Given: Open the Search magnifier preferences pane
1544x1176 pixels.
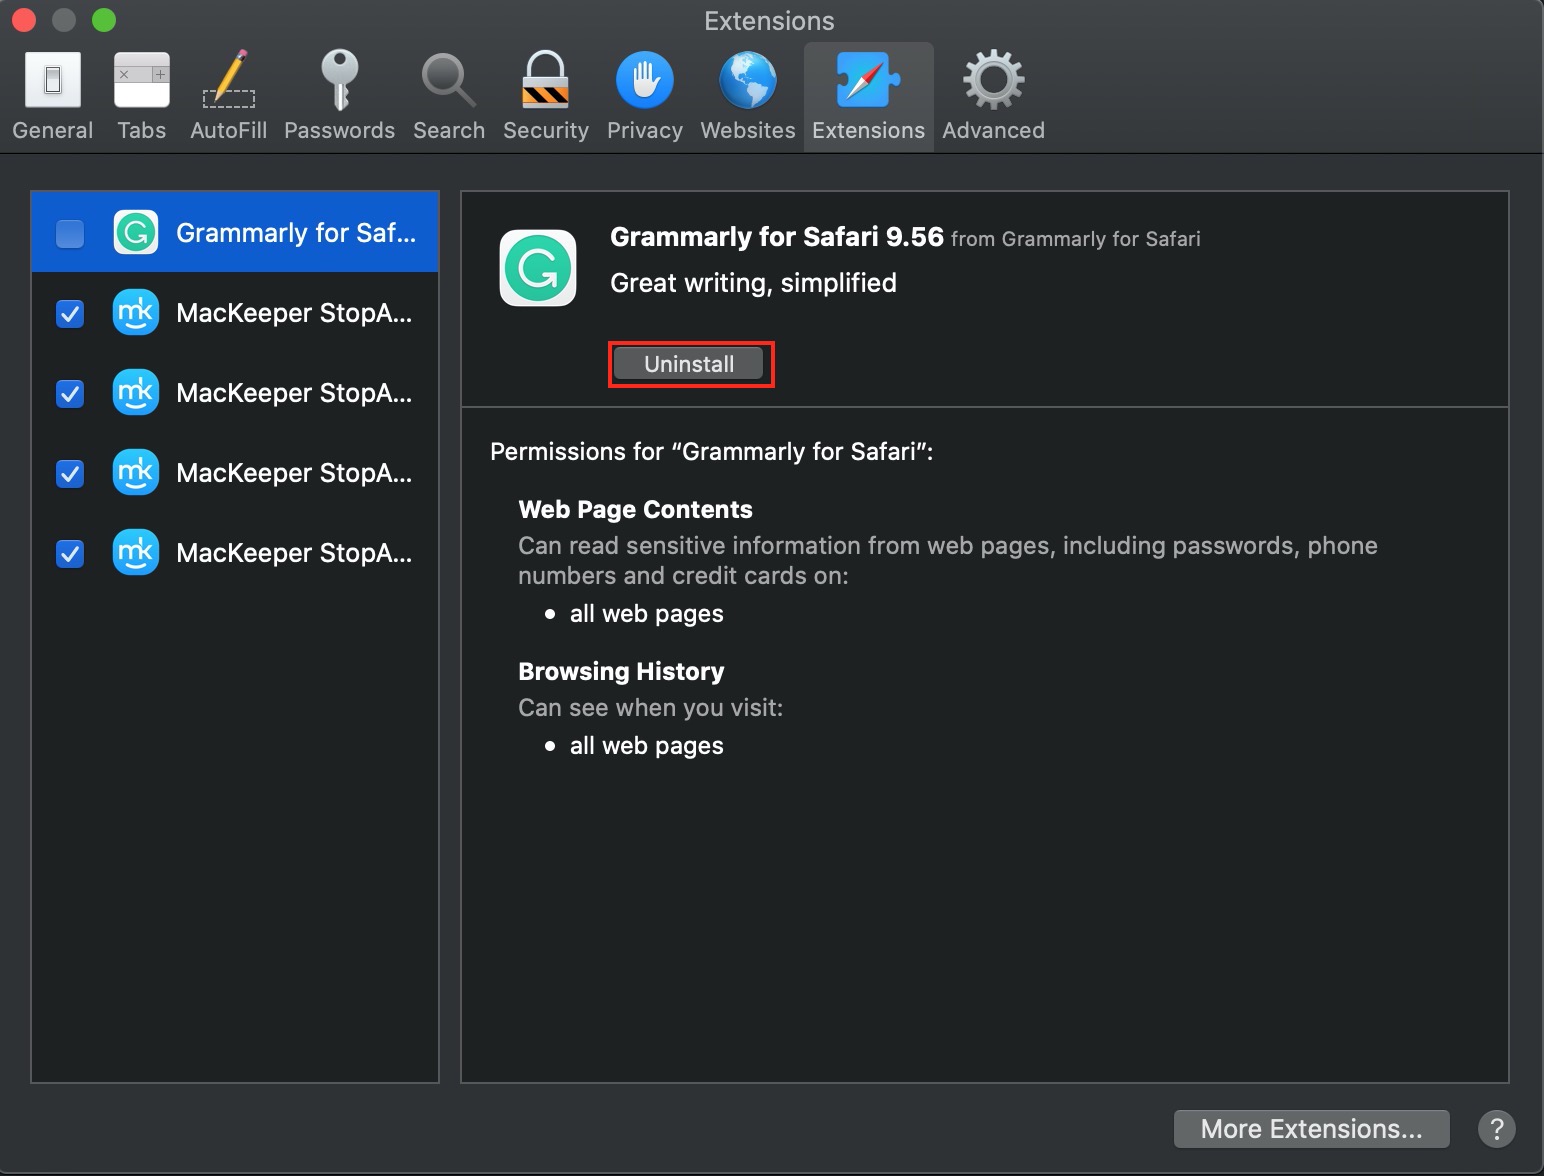Looking at the screenshot, I should tap(449, 97).
